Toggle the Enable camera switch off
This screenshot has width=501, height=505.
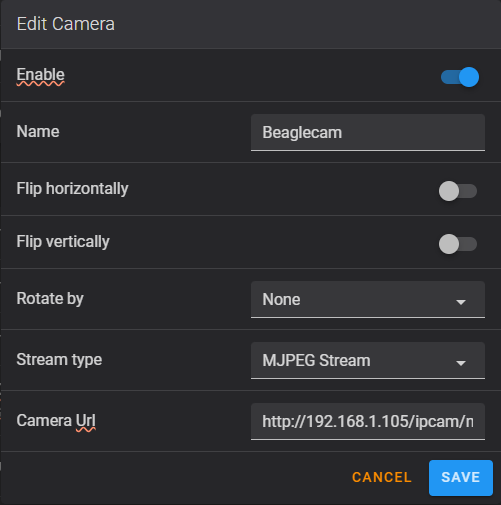pos(460,77)
